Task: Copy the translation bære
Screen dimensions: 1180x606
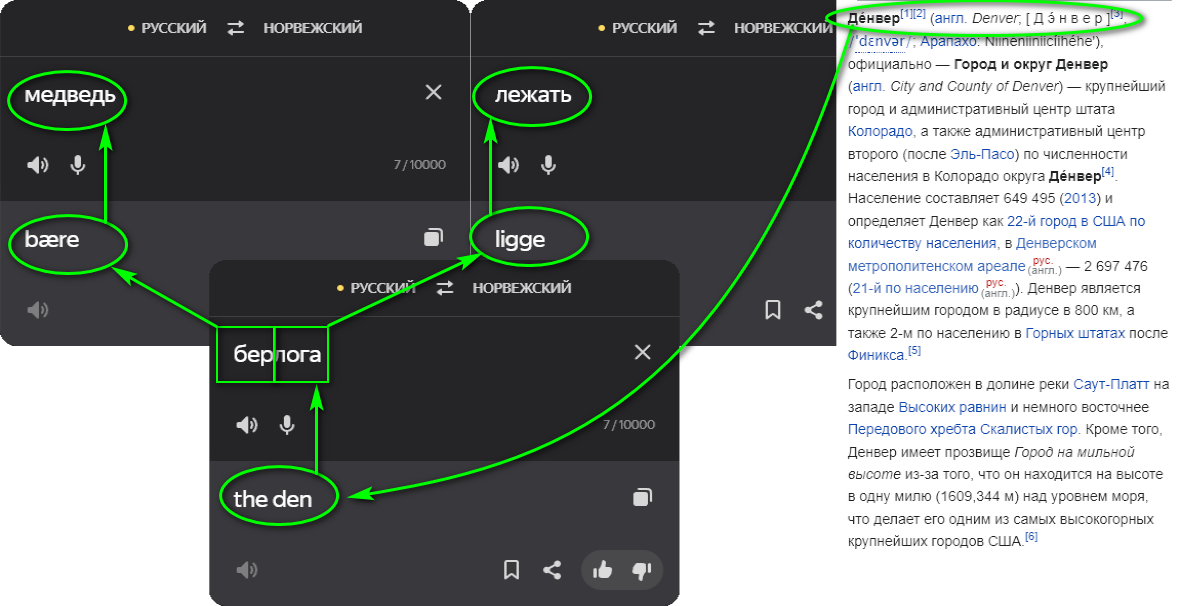Action: pyautogui.click(x=433, y=237)
